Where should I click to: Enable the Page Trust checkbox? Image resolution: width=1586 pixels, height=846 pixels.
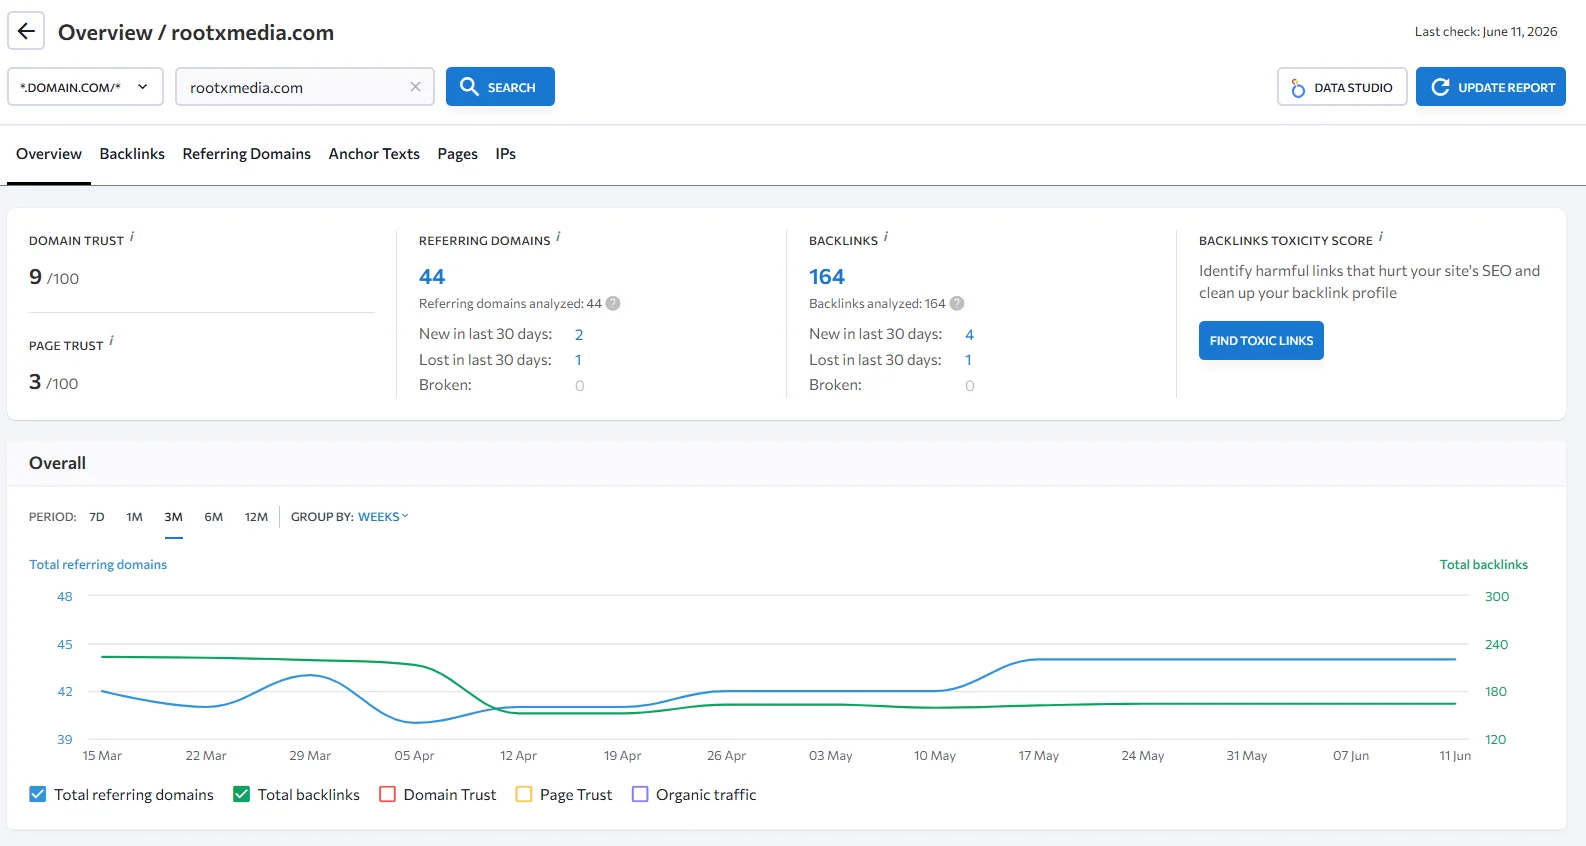pos(524,794)
